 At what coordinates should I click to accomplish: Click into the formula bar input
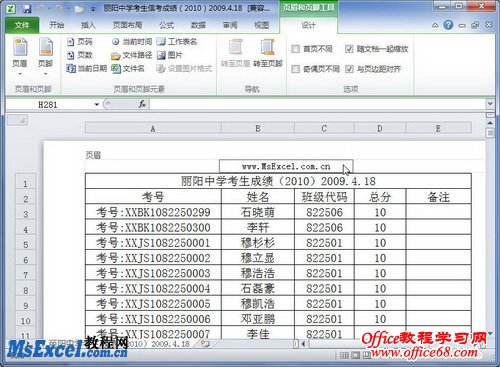(318, 104)
